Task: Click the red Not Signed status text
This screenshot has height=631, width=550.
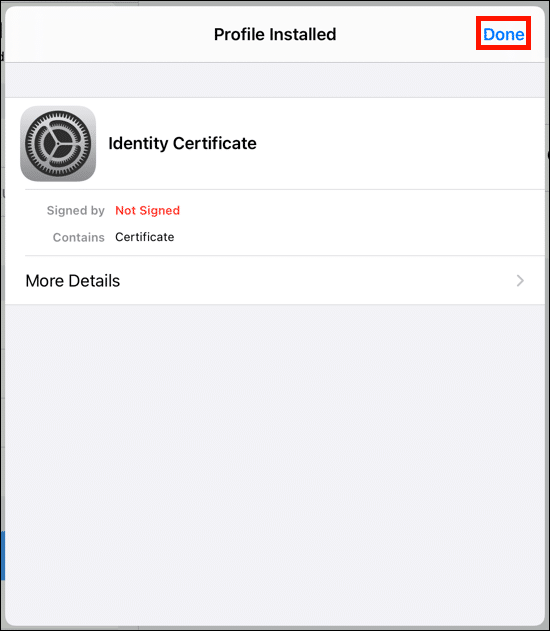Action: pyautogui.click(x=147, y=210)
